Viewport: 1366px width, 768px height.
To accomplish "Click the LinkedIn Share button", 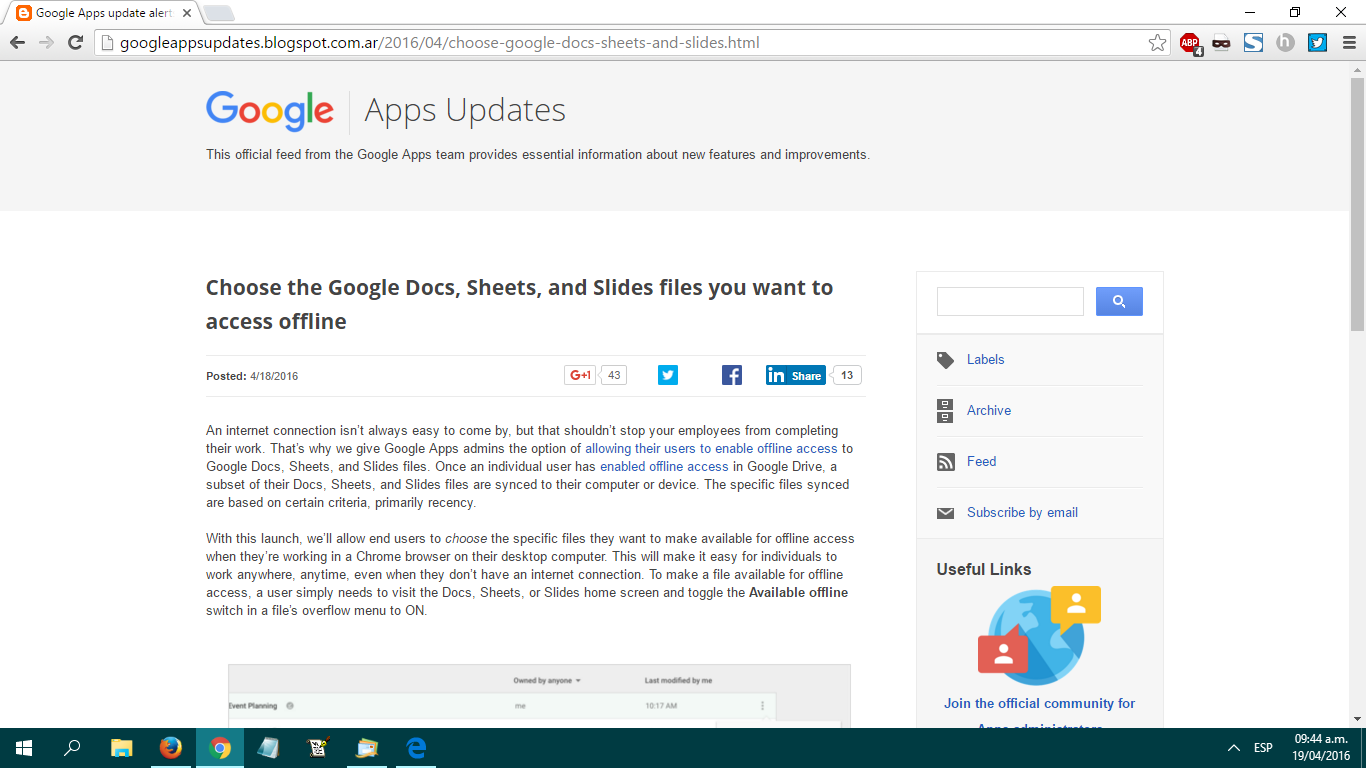I will pos(796,375).
